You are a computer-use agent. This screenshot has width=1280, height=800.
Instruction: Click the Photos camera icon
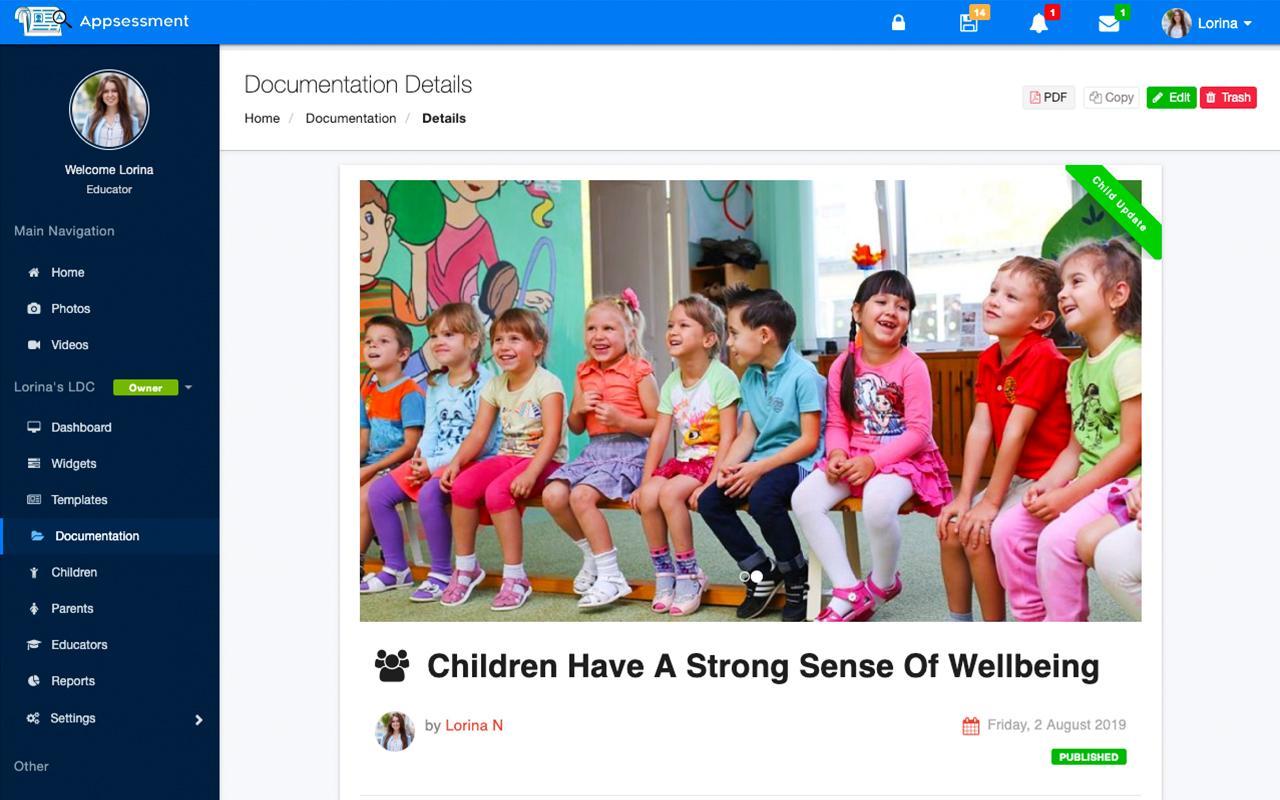point(34,308)
